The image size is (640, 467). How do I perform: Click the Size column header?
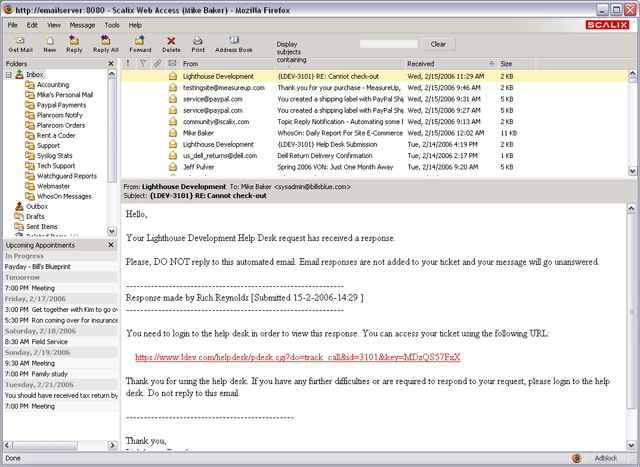pos(506,64)
